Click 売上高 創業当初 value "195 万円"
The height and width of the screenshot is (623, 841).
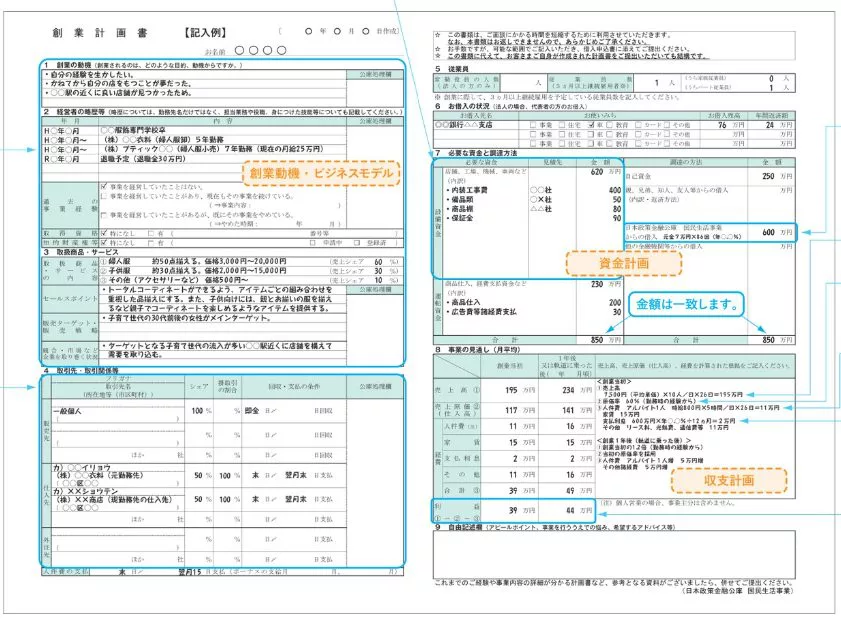pyautogui.click(x=520, y=390)
